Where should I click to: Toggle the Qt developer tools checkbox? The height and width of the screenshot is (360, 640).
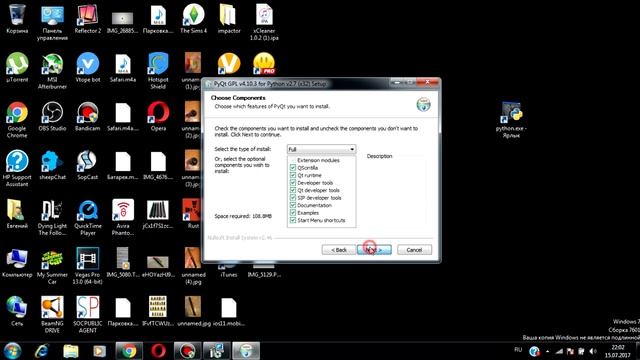point(293,190)
